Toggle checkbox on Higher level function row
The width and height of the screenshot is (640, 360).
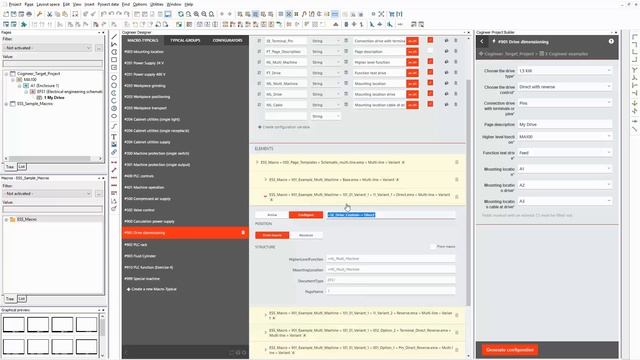point(430,62)
